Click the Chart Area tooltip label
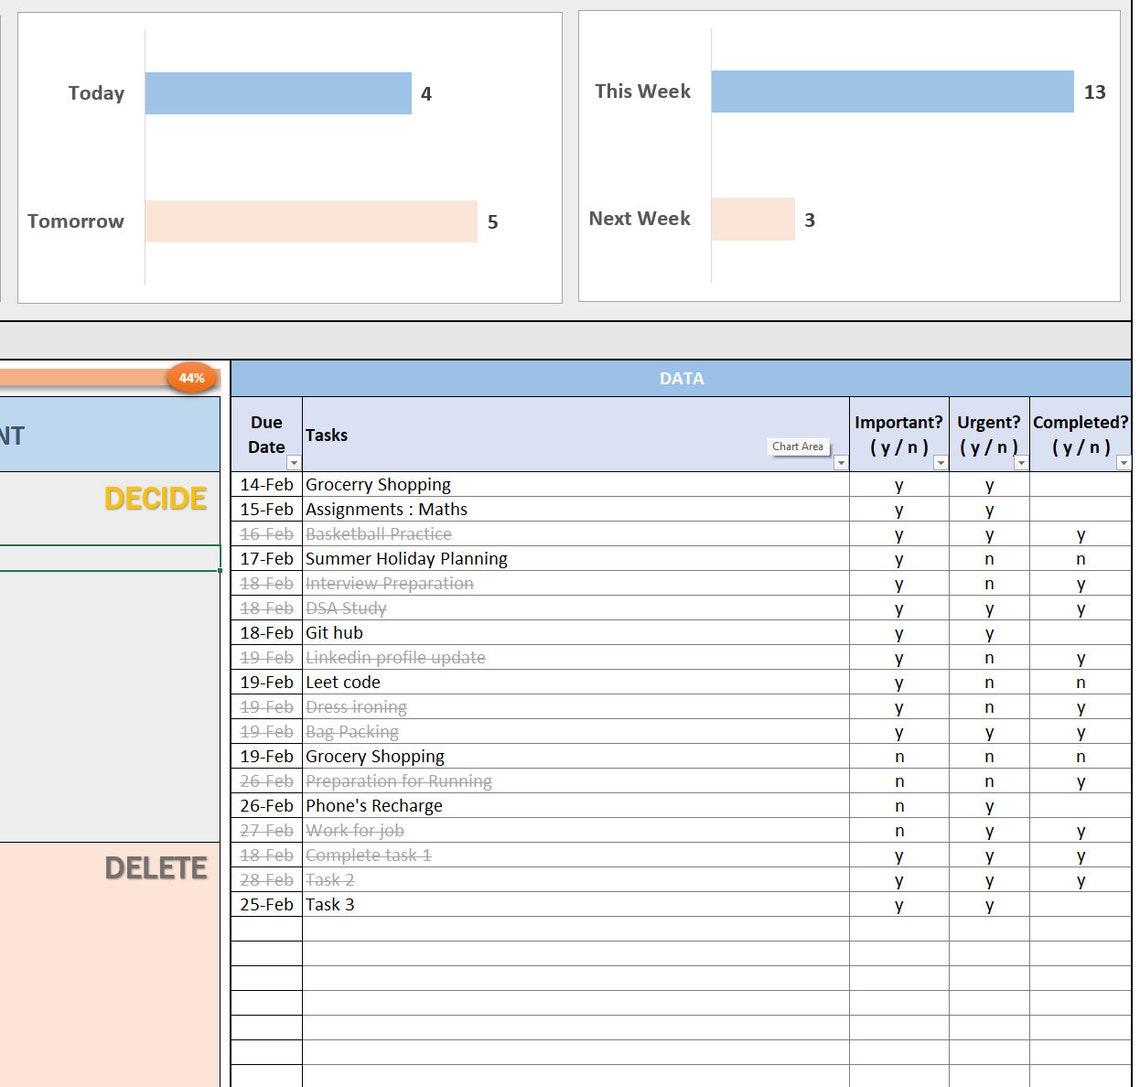Image resolution: width=1140 pixels, height=1087 pixels. [x=798, y=447]
